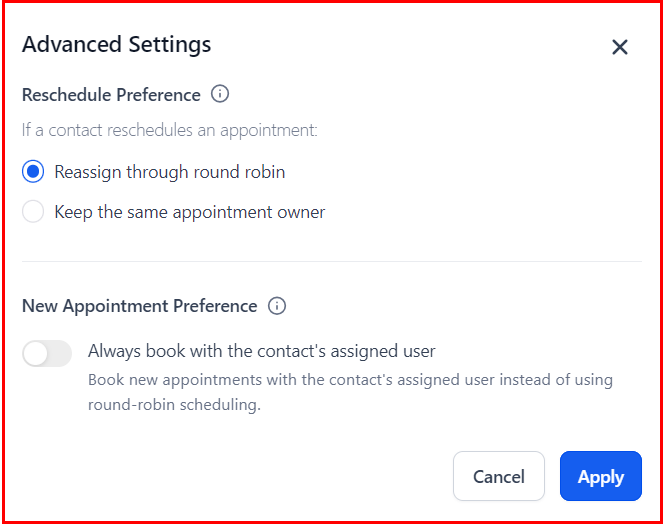Image resolution: width=665 pixels, height=525 pixels.
Task: Enable the Always book with assigned user toggle
Action: [47, 353]
